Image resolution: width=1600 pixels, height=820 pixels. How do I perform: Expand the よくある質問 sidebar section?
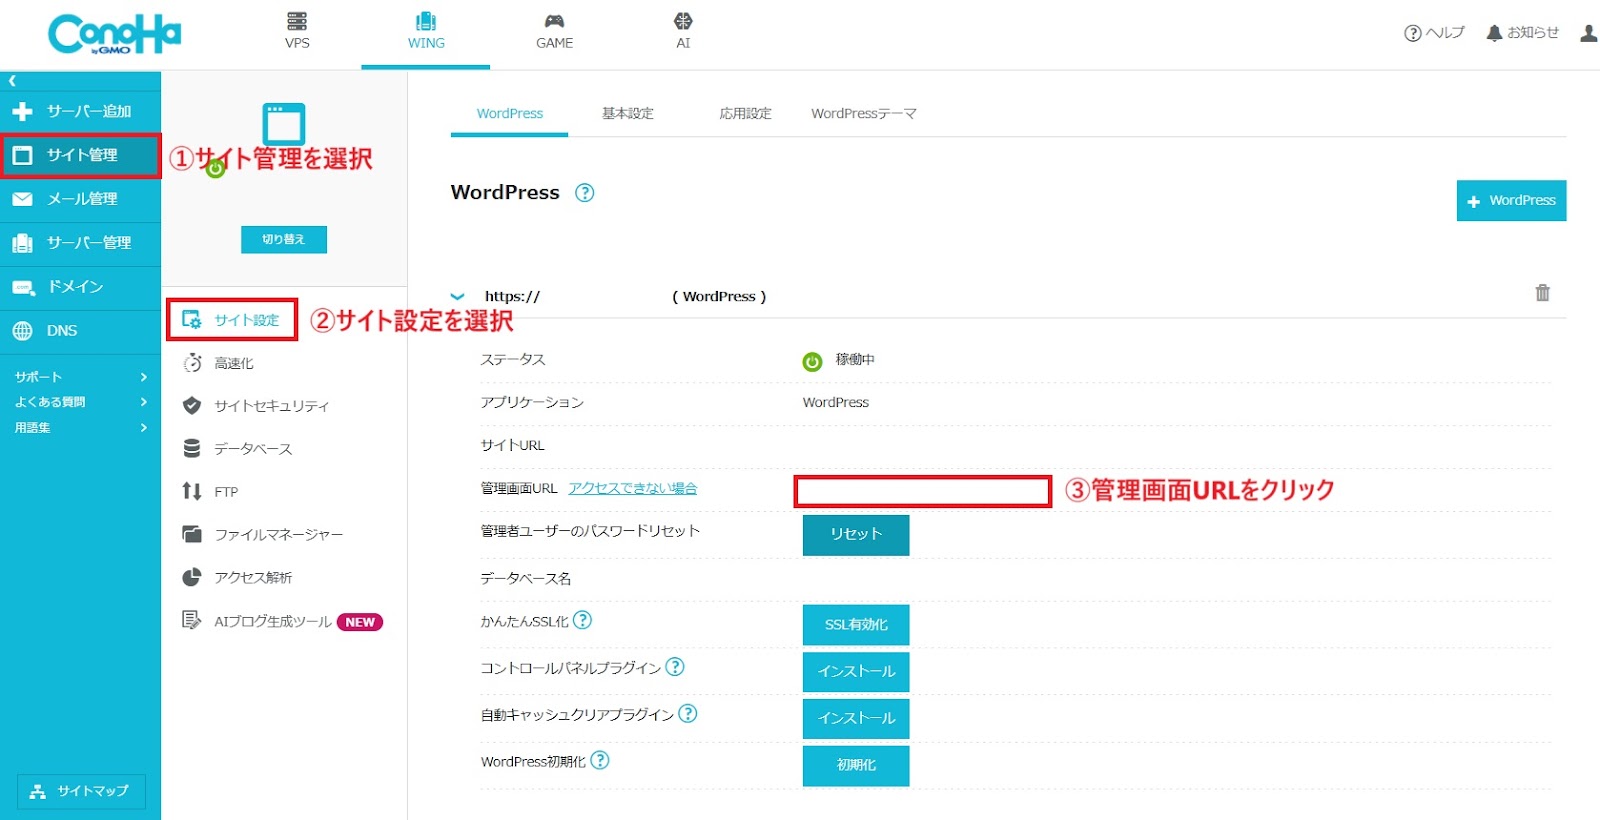pyautogui.click(x=80, y=402)
